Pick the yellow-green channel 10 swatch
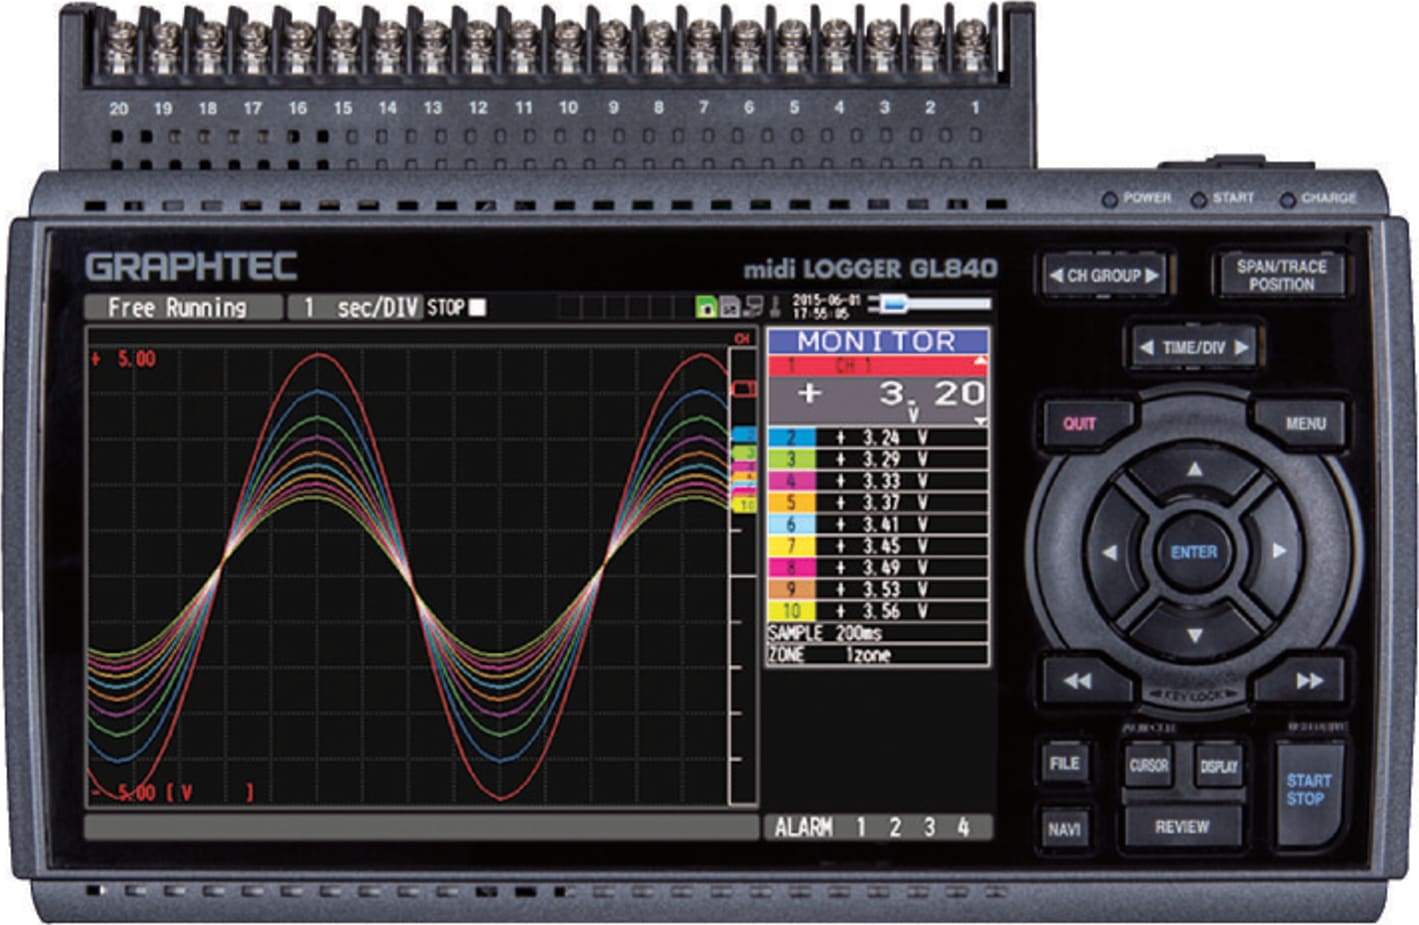1419x925 pixels. click(791, 611)
